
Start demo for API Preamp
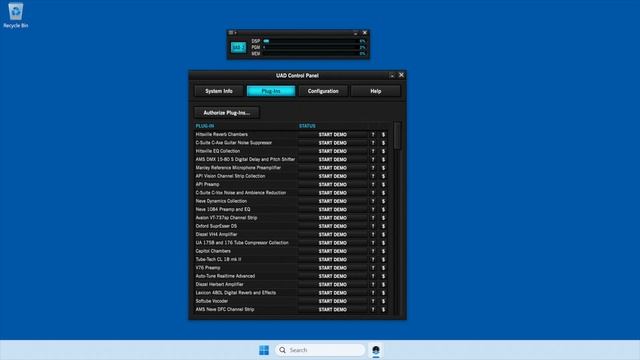click(333, 184)
